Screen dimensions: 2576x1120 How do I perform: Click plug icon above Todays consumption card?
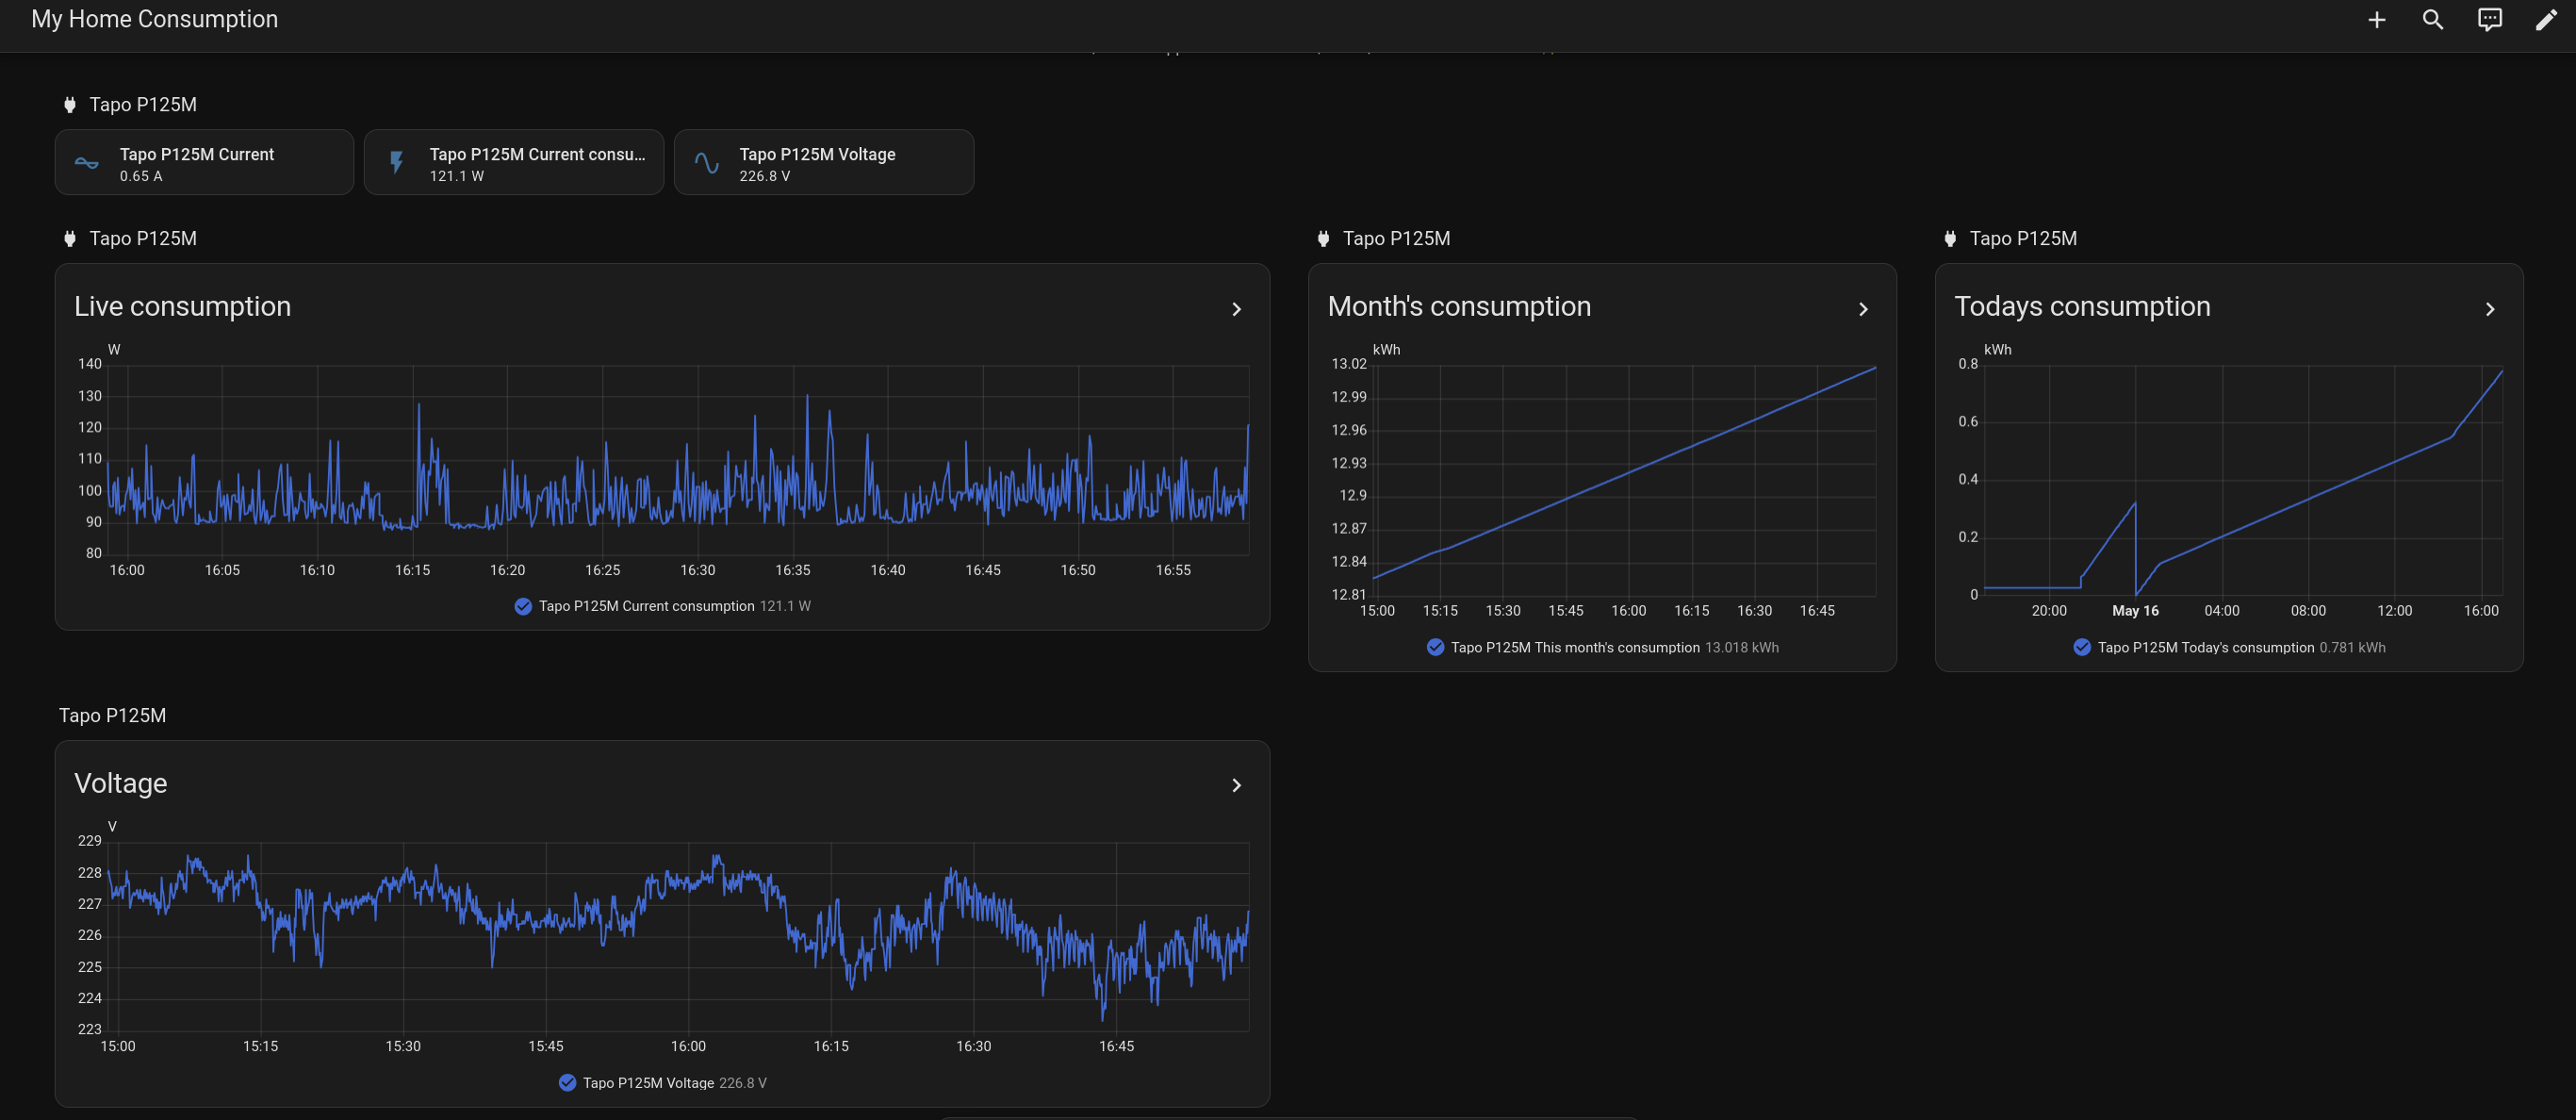(x=1950, y=239)
